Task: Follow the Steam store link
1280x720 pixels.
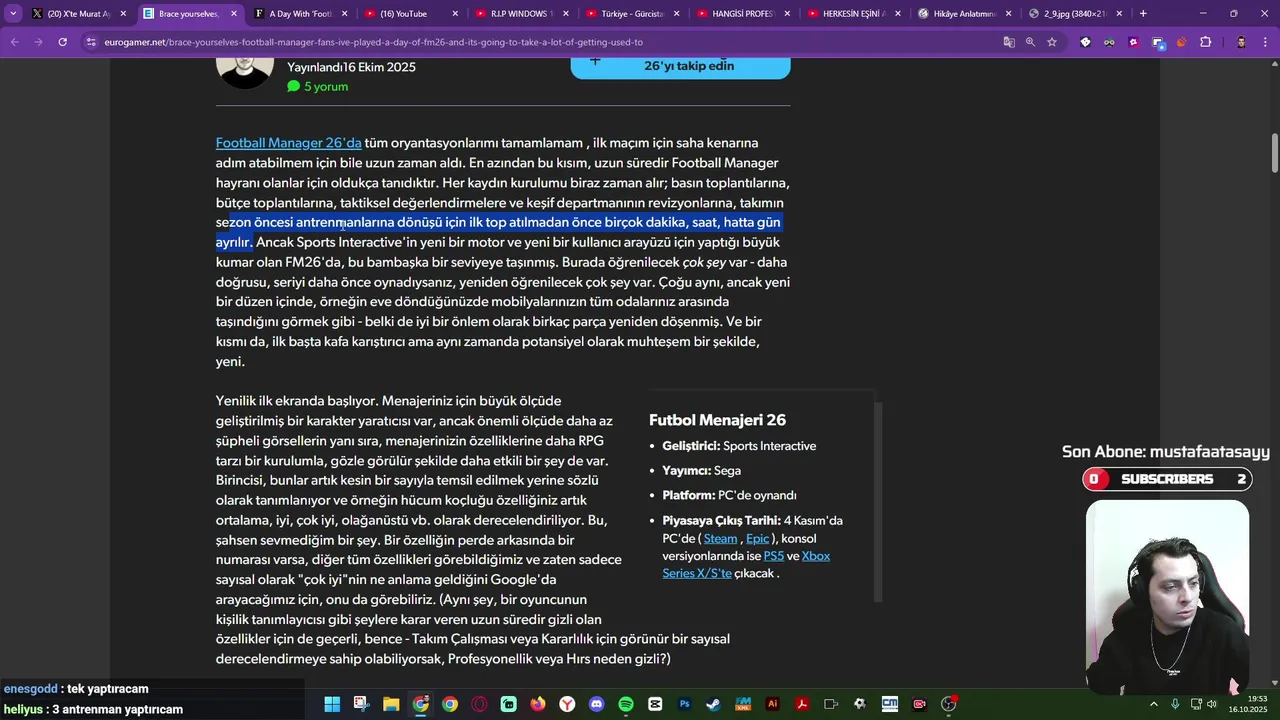Action: tap(720, 538)
